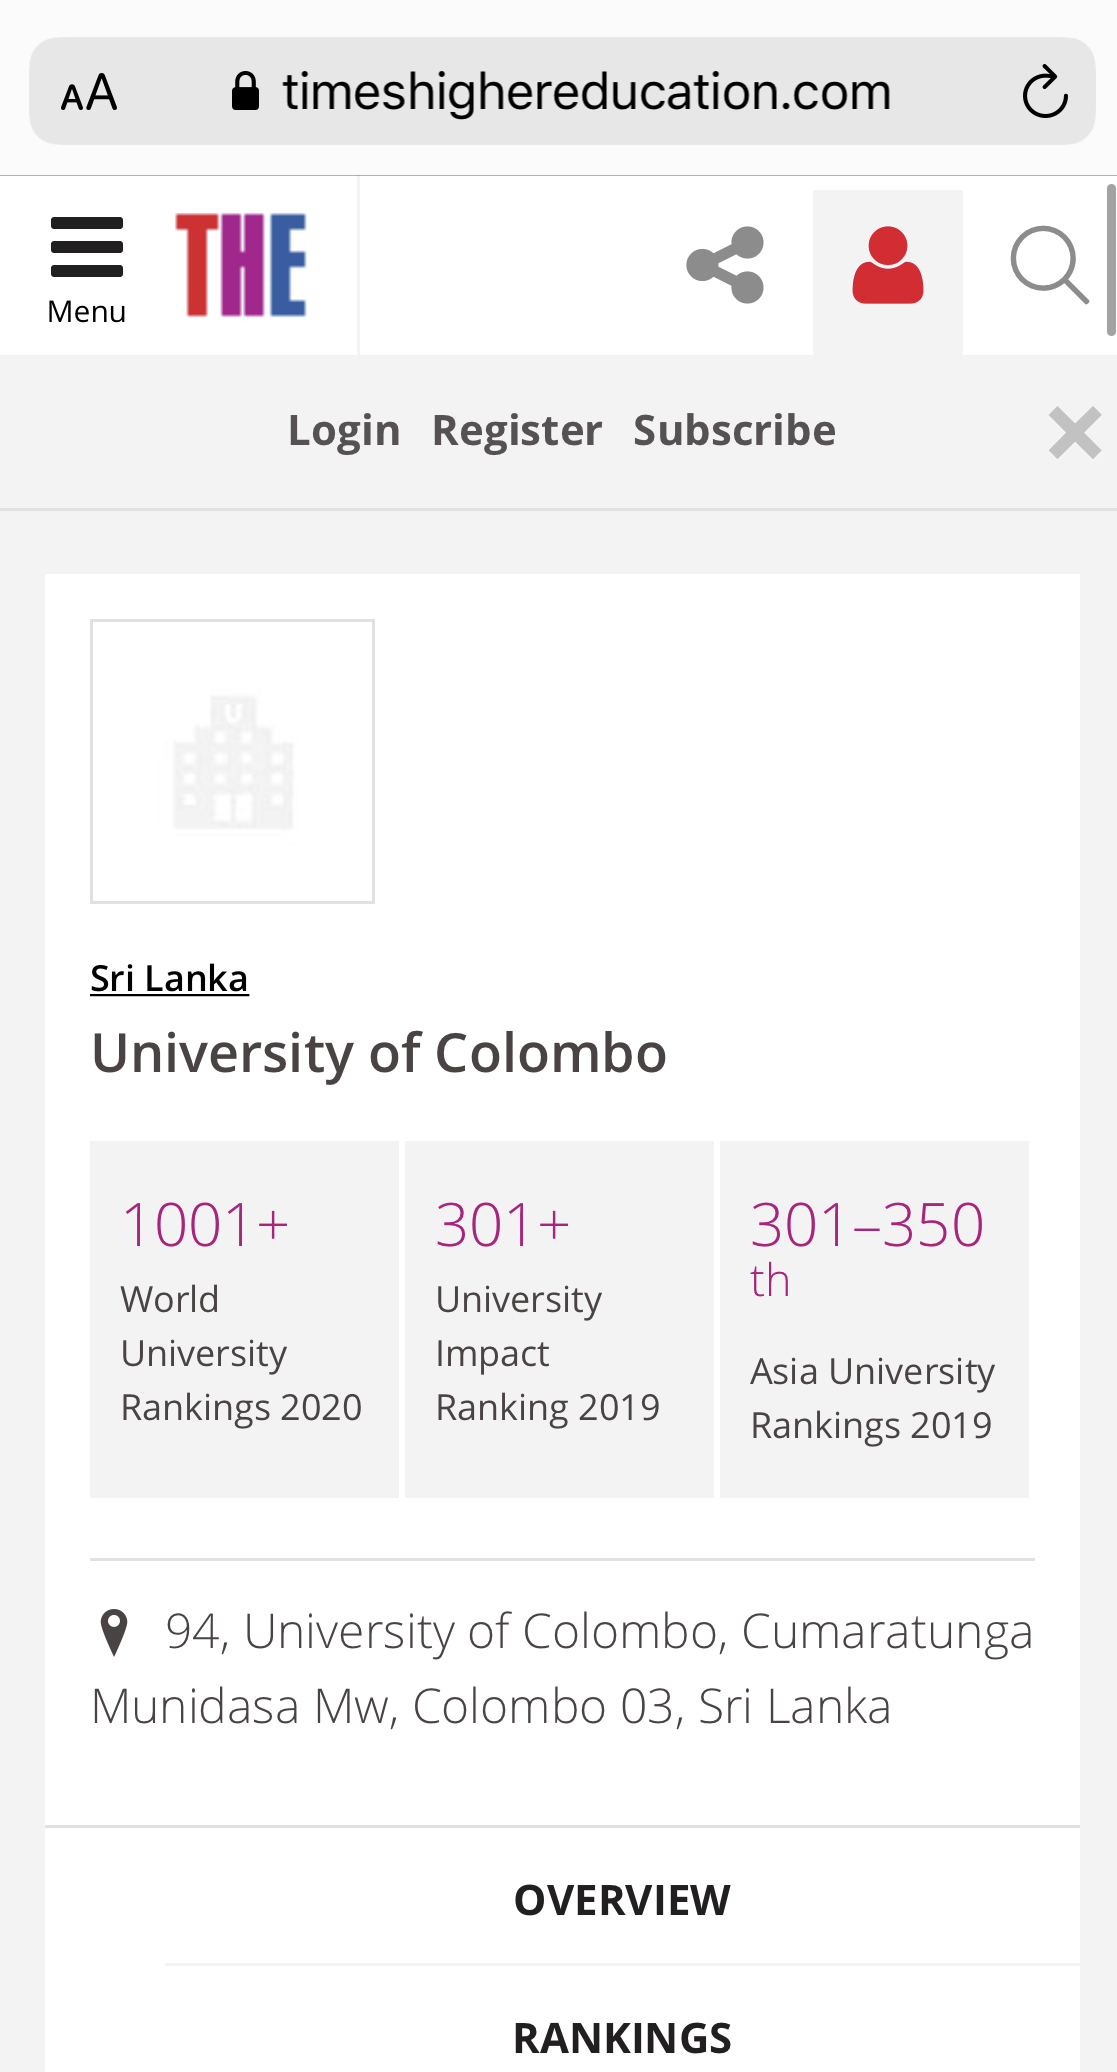The image size is (1117, 2072).
Task: Tap the red user account icon
Action: 887,267
